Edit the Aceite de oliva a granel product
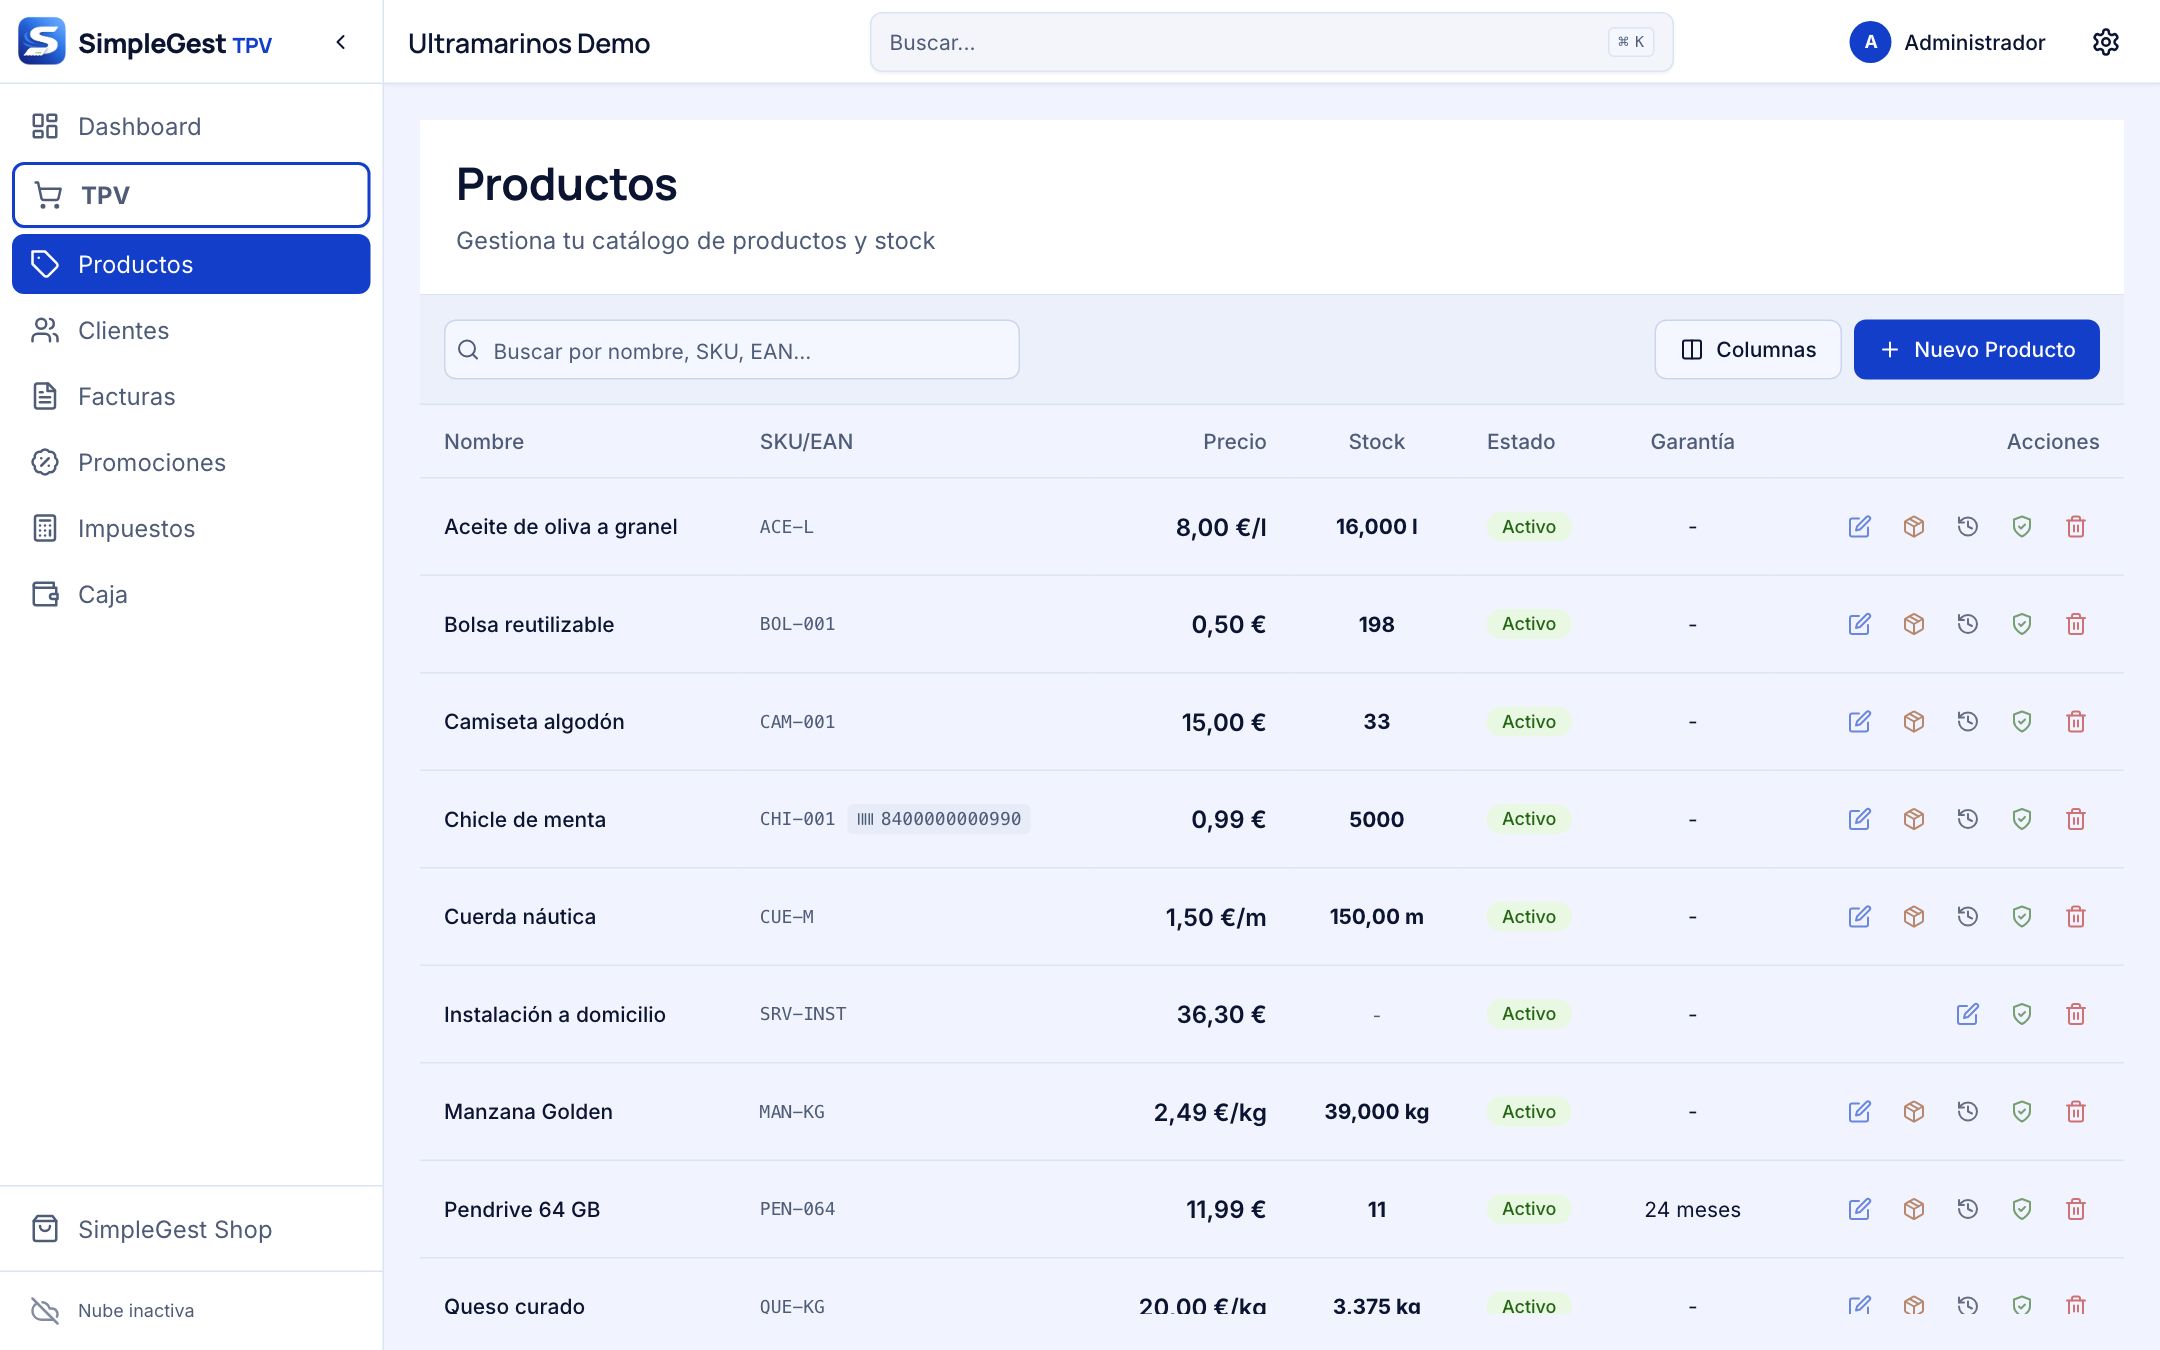2160x1350 pixels. pyautogui.click(x=1859, y=527)
